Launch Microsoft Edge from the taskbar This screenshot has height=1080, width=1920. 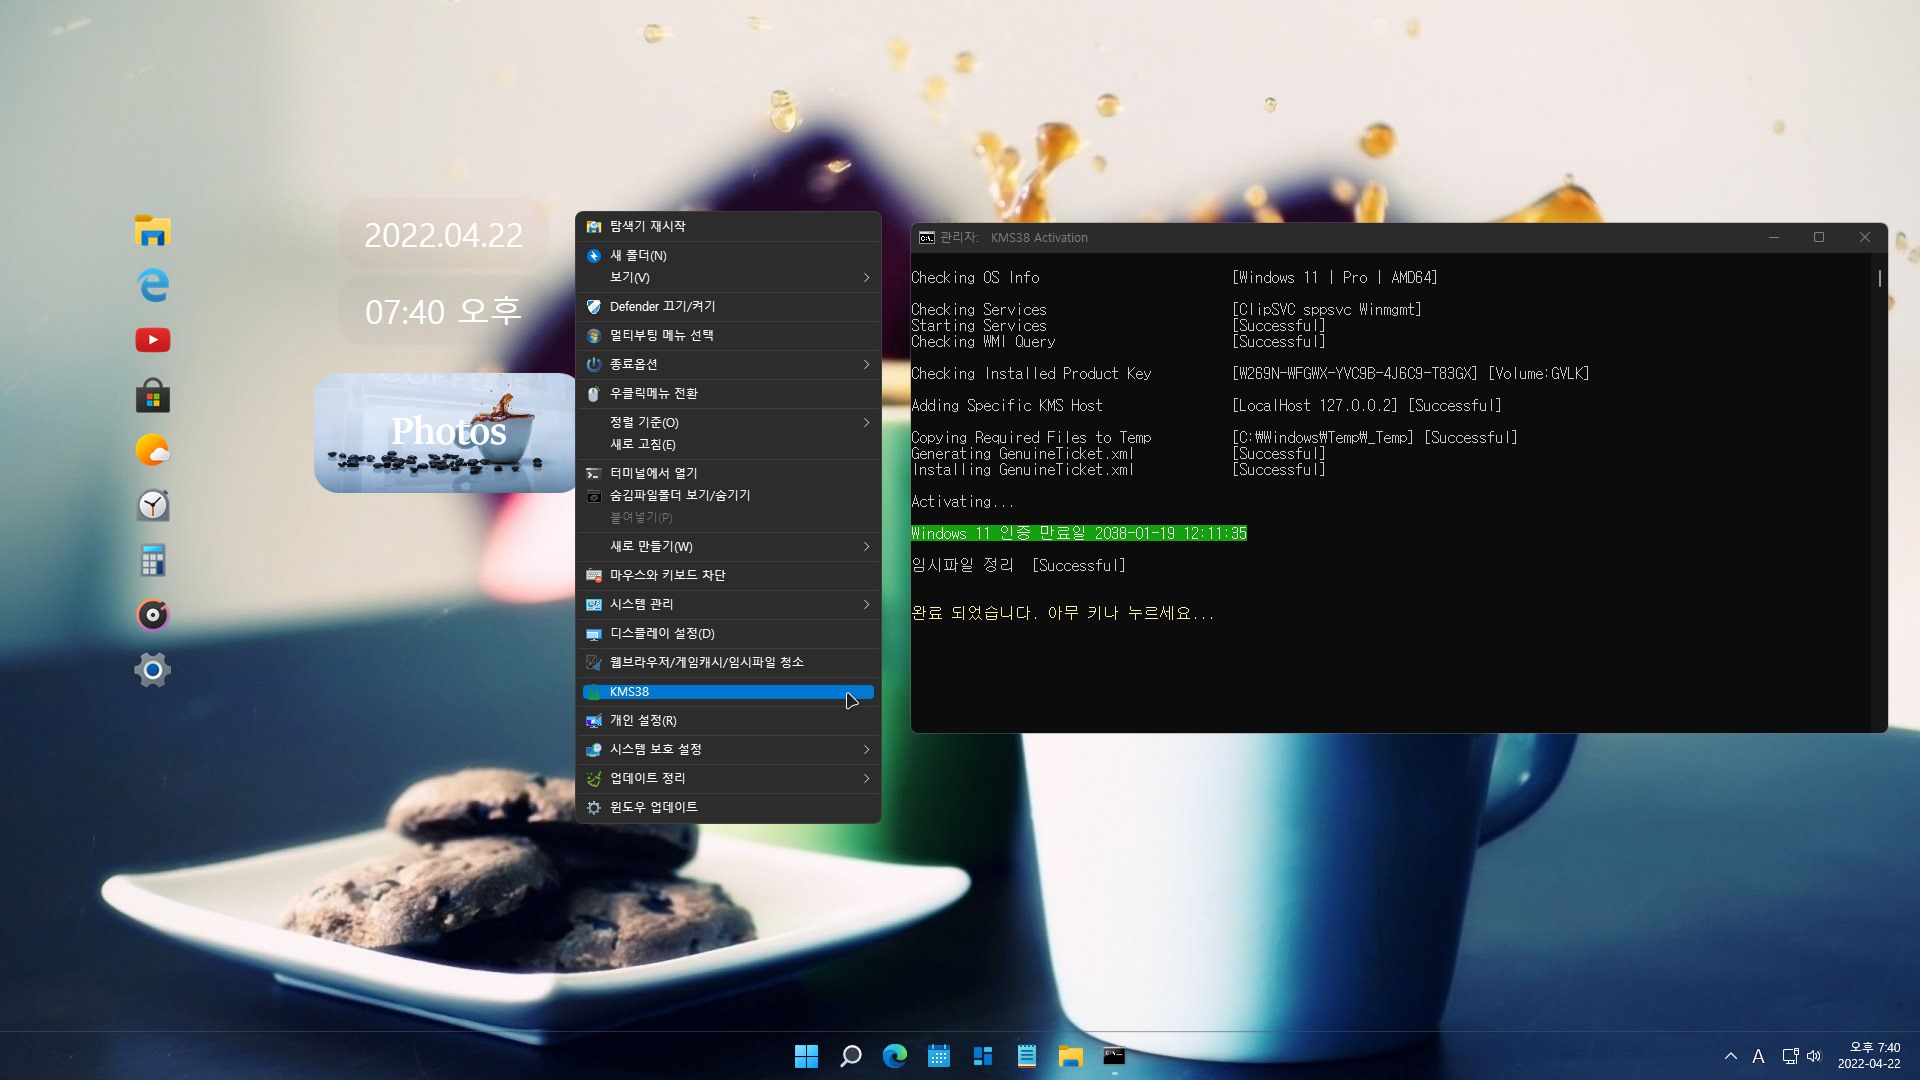895,1056
